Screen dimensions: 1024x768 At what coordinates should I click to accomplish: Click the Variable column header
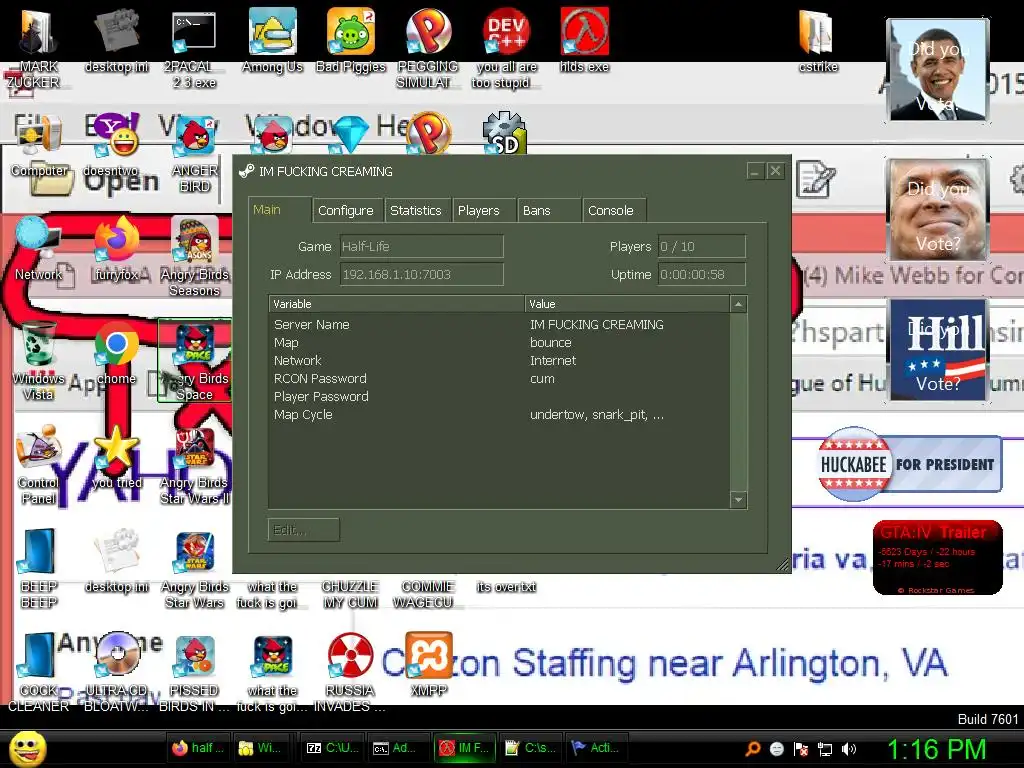[x=396, y=304]
